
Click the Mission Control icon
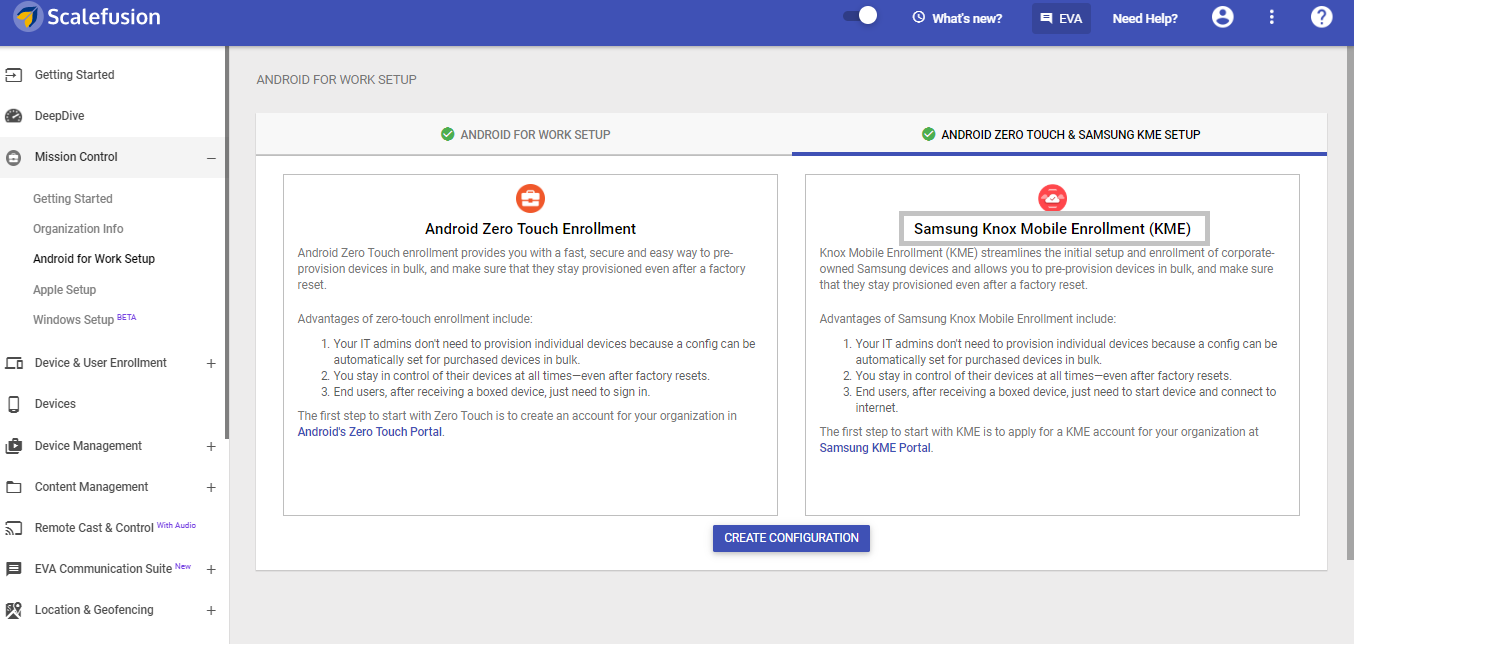pyautogui.click(x=14, y=157)
